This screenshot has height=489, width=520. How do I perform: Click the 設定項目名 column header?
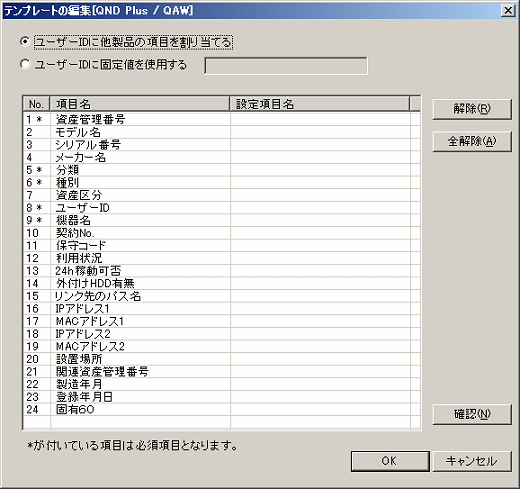tap(319, 104)
